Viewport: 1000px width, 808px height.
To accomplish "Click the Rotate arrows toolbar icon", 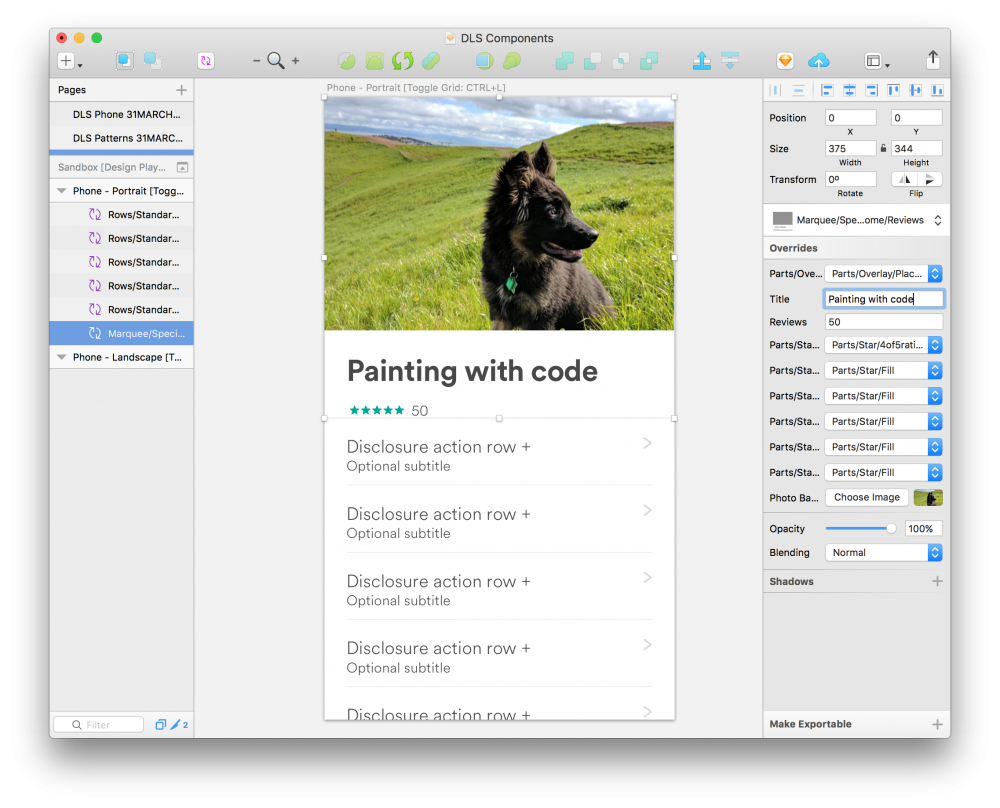I will (x=402, y=61).
